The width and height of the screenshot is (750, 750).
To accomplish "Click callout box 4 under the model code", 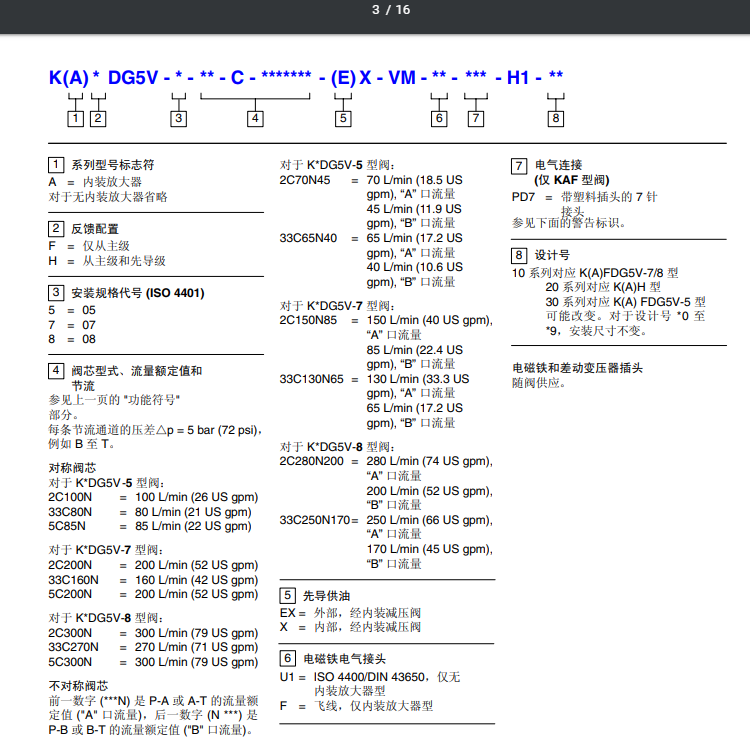I will 255,119.
